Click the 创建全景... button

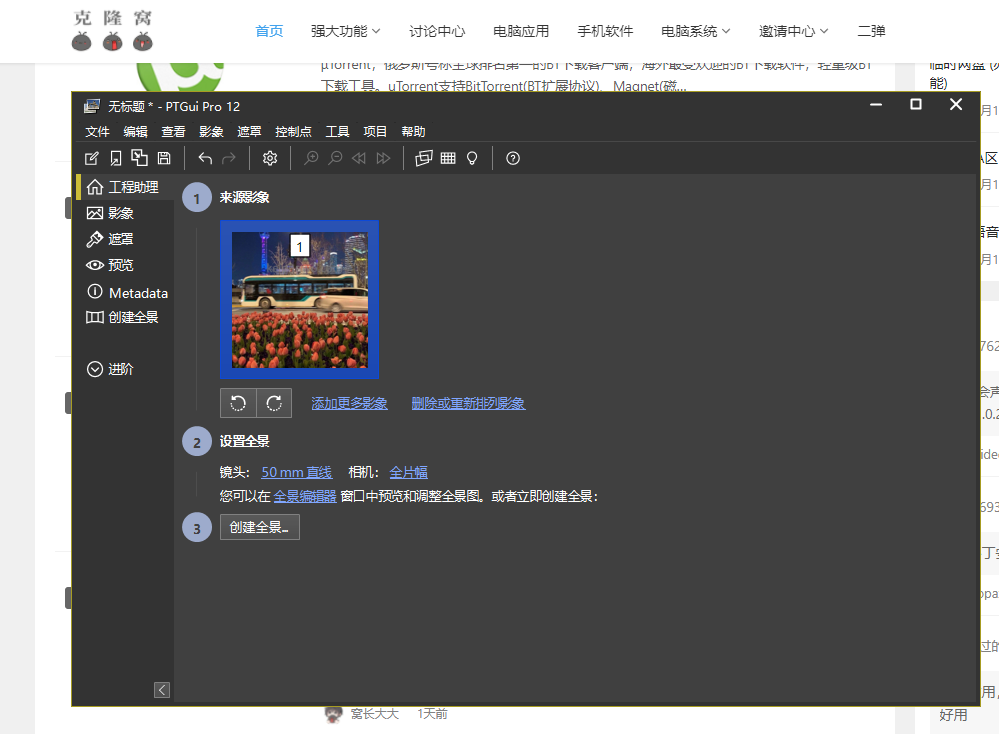point(259,527)
